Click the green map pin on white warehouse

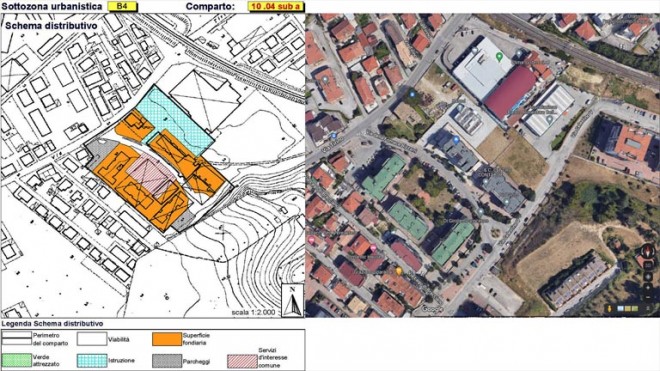tap(499, 57)
